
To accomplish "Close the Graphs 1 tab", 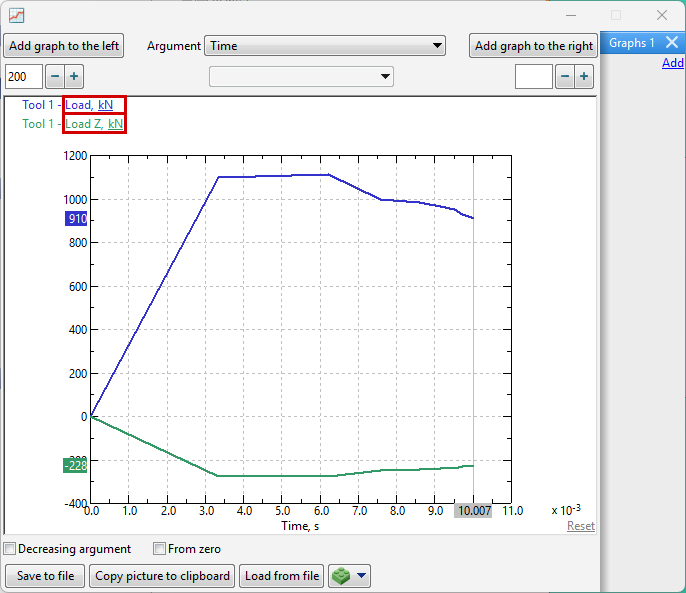I will [672, 43].
